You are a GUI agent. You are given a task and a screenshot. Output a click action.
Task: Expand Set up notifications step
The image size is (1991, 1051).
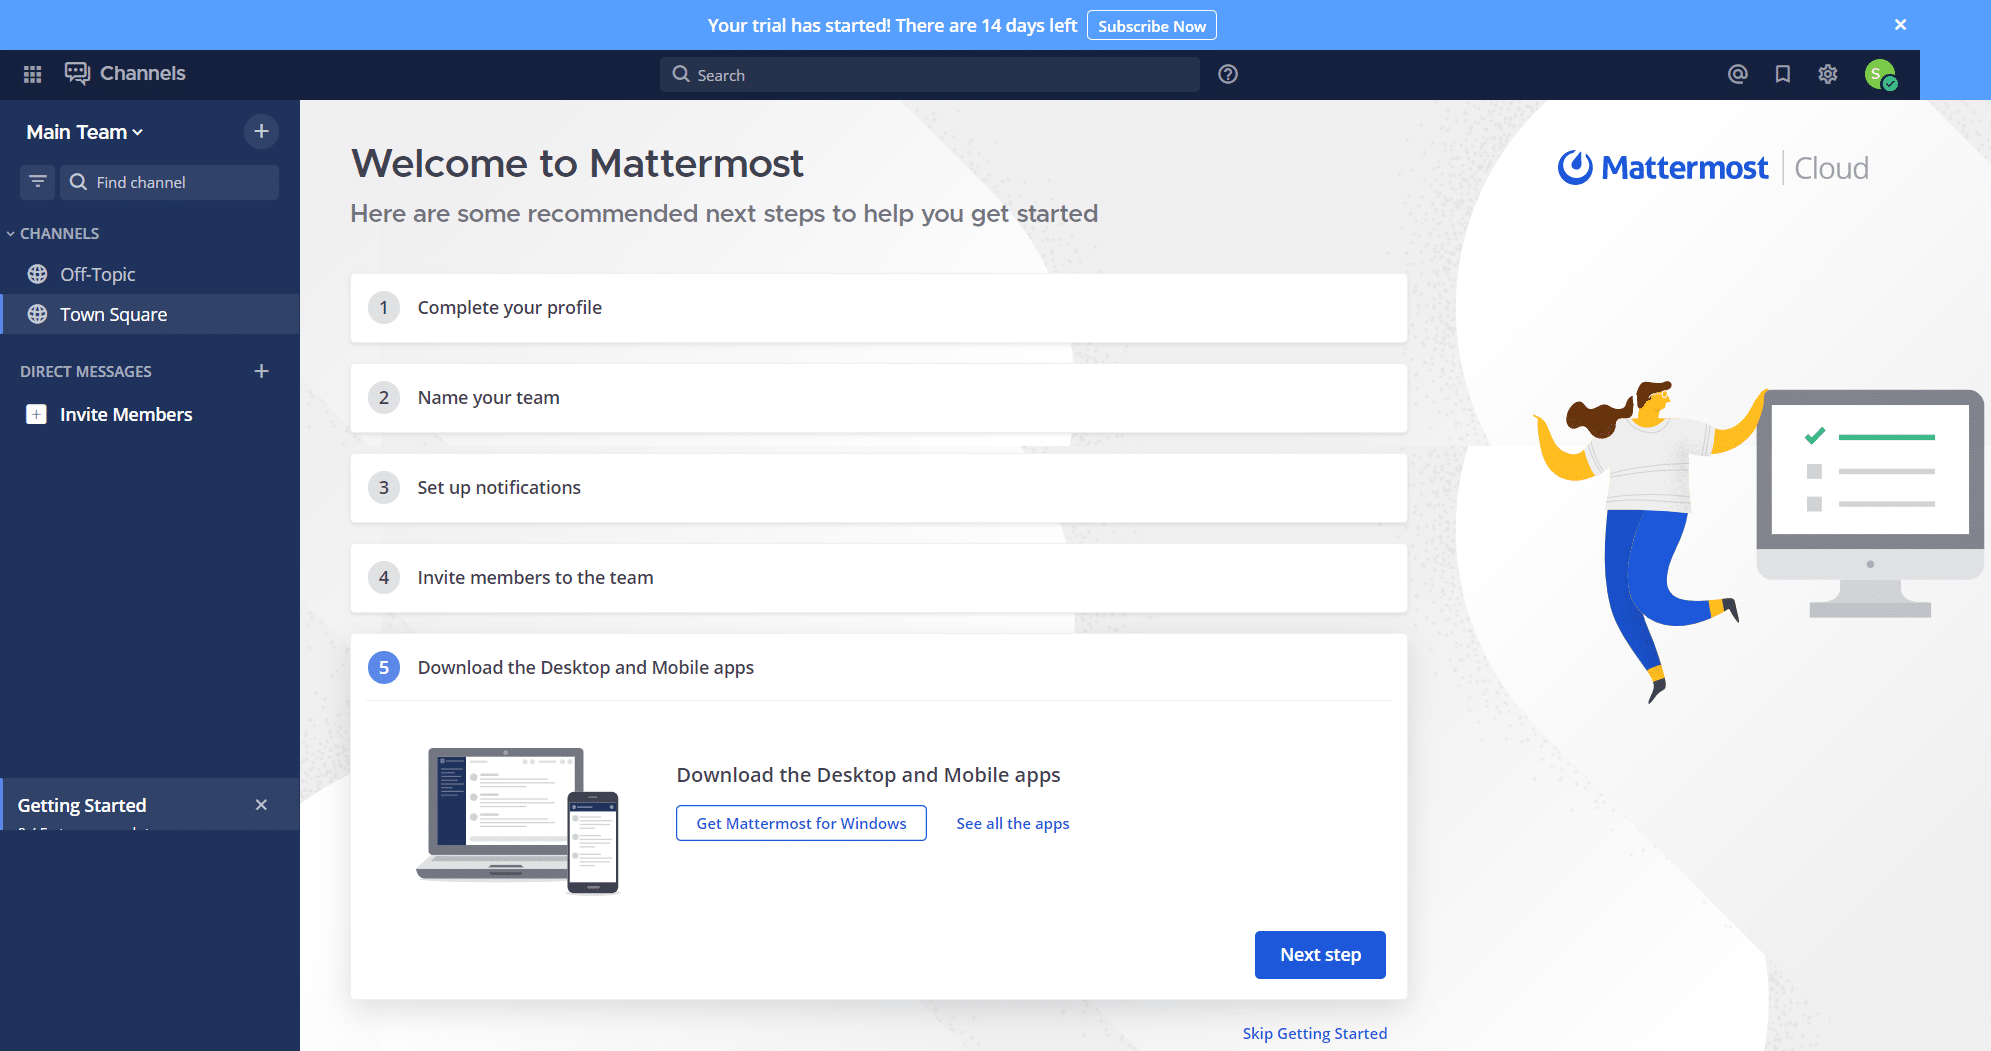click(878, 488)
